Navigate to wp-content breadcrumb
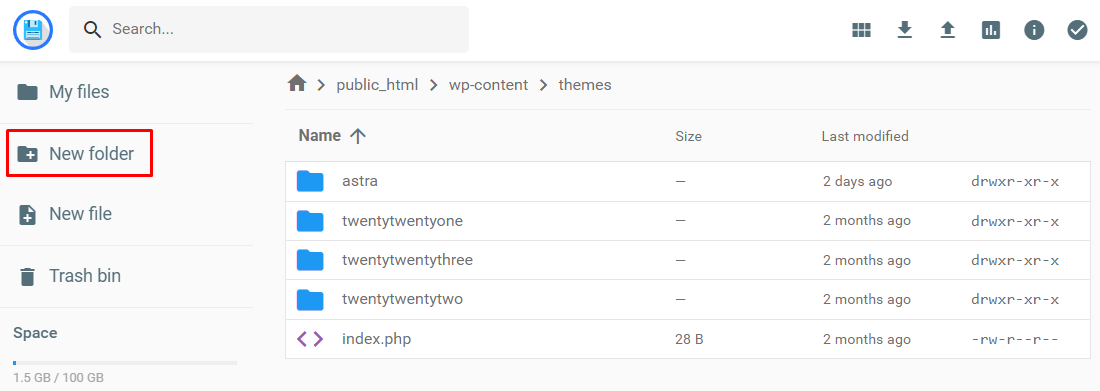 point(488,85)
